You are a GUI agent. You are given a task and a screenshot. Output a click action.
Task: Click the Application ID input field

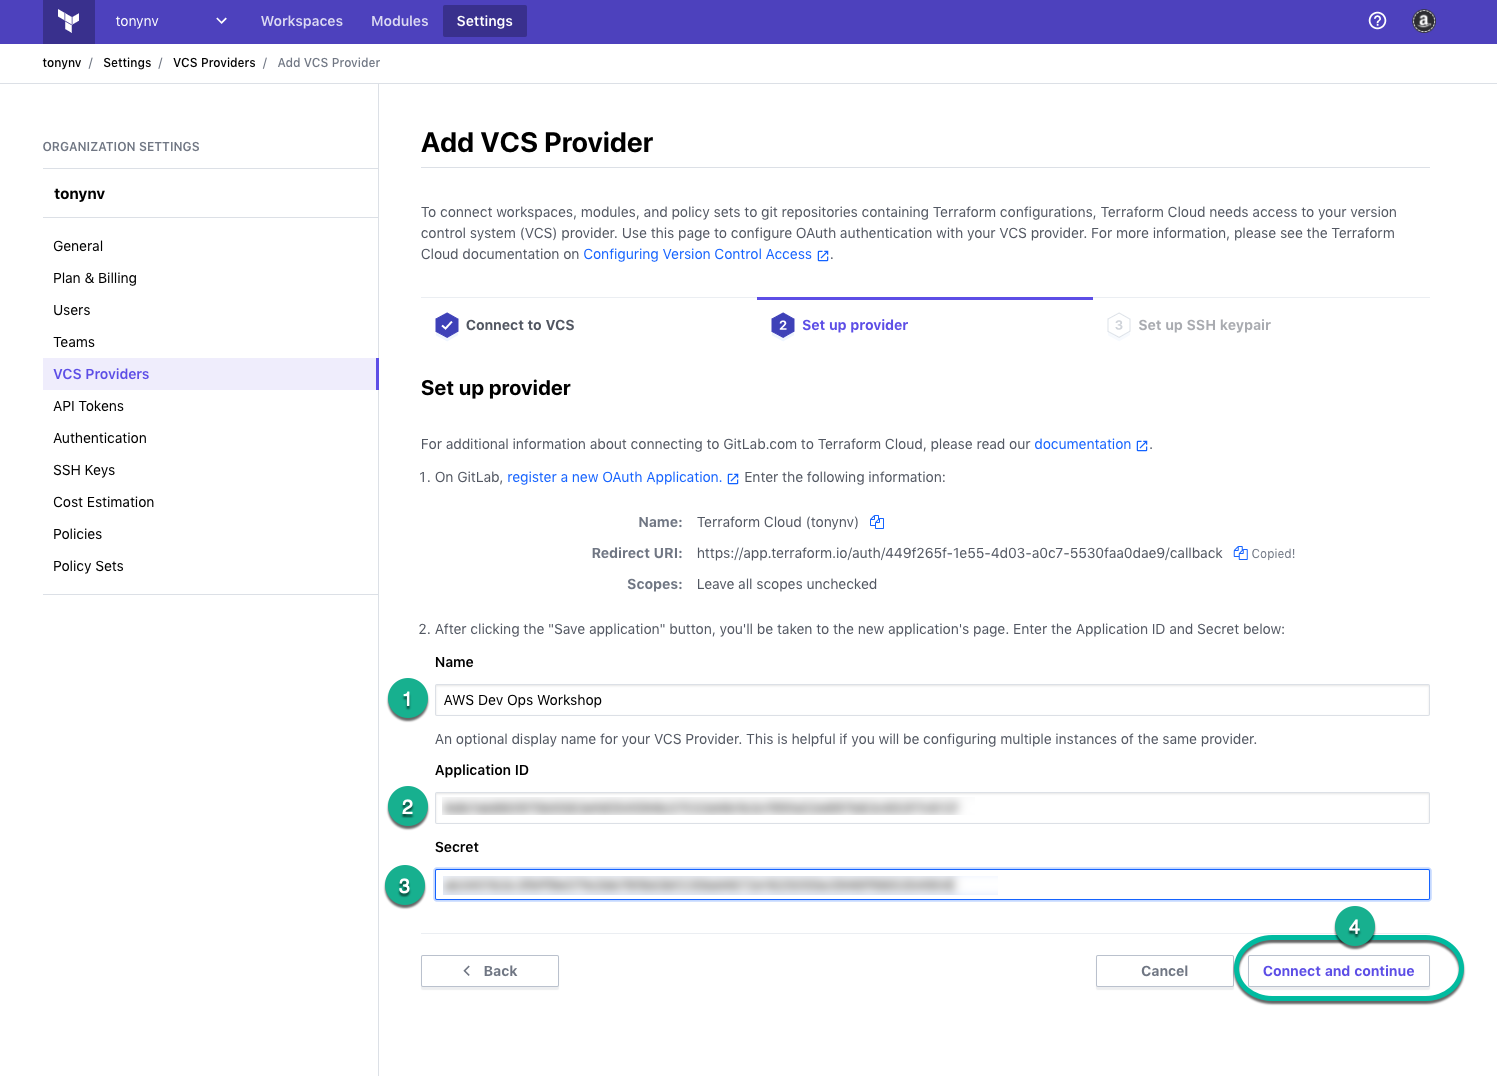932,807
